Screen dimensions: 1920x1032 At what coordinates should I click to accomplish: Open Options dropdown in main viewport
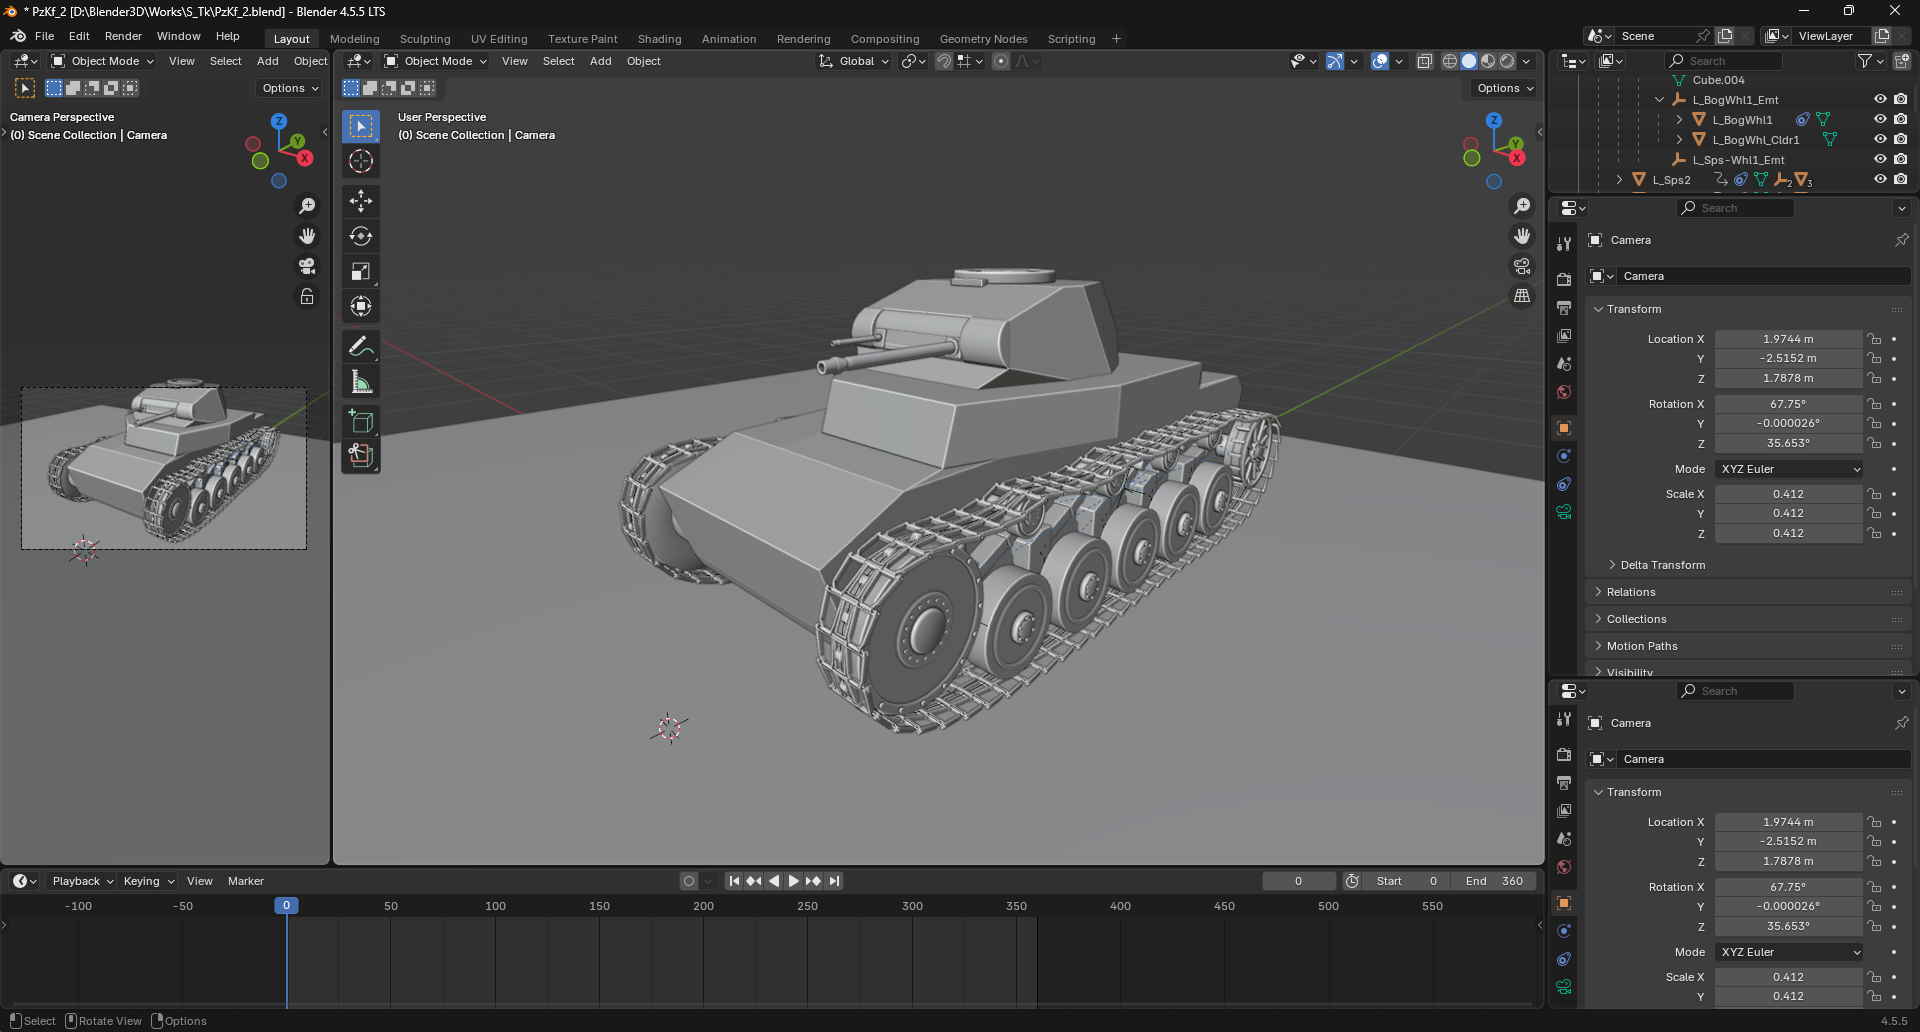[1505, 88]
